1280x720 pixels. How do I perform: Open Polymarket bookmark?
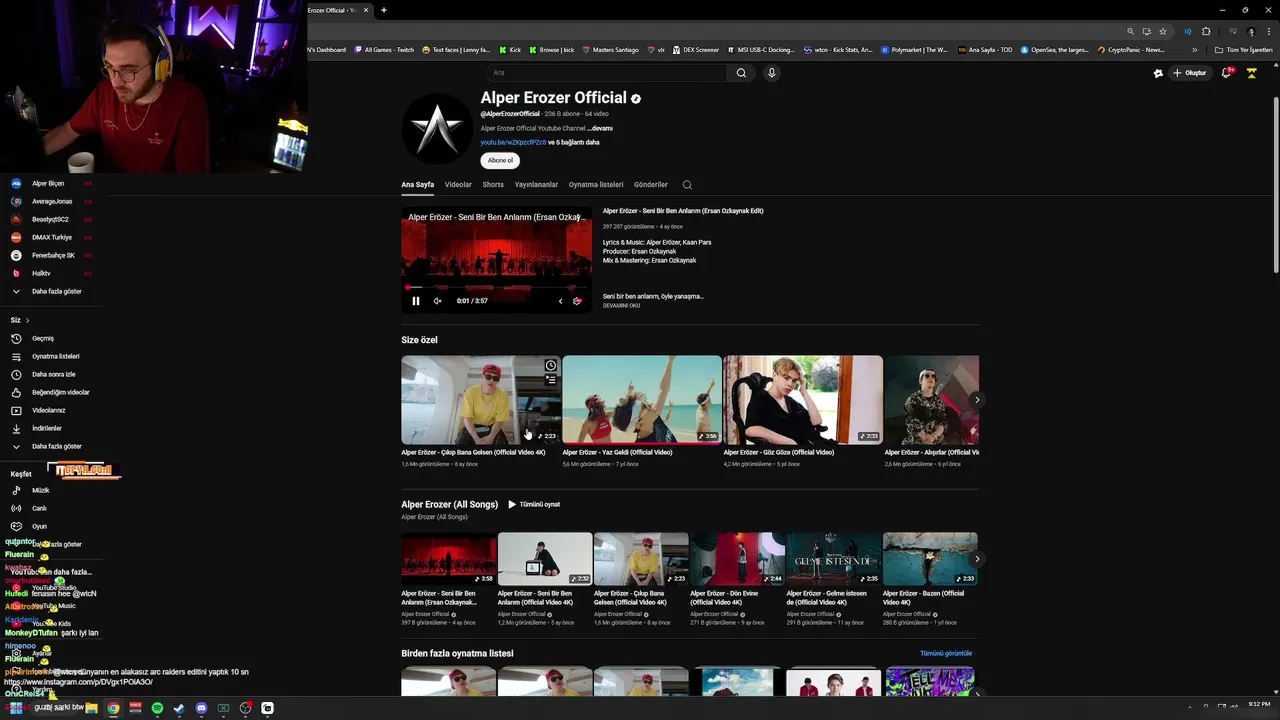click(915, 50)
